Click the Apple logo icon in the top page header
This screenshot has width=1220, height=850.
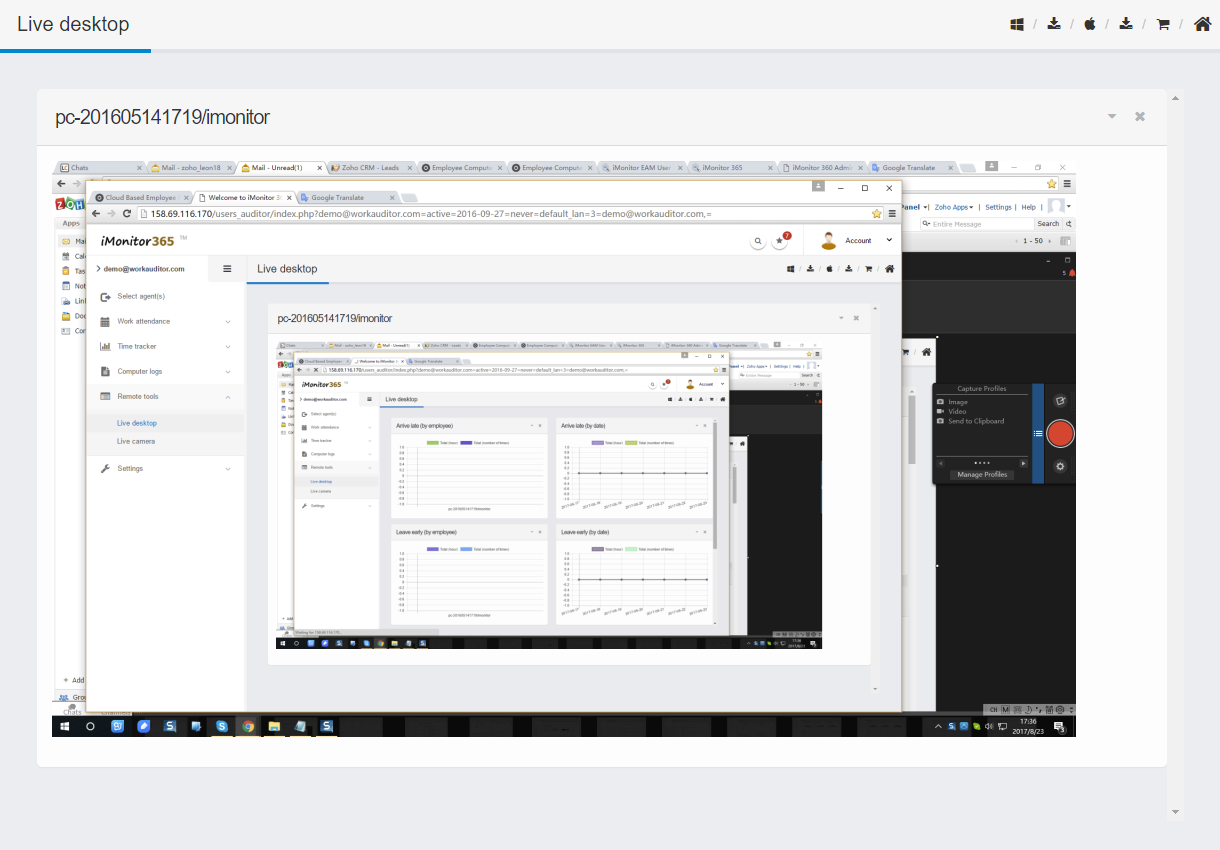click(1090, 24)
